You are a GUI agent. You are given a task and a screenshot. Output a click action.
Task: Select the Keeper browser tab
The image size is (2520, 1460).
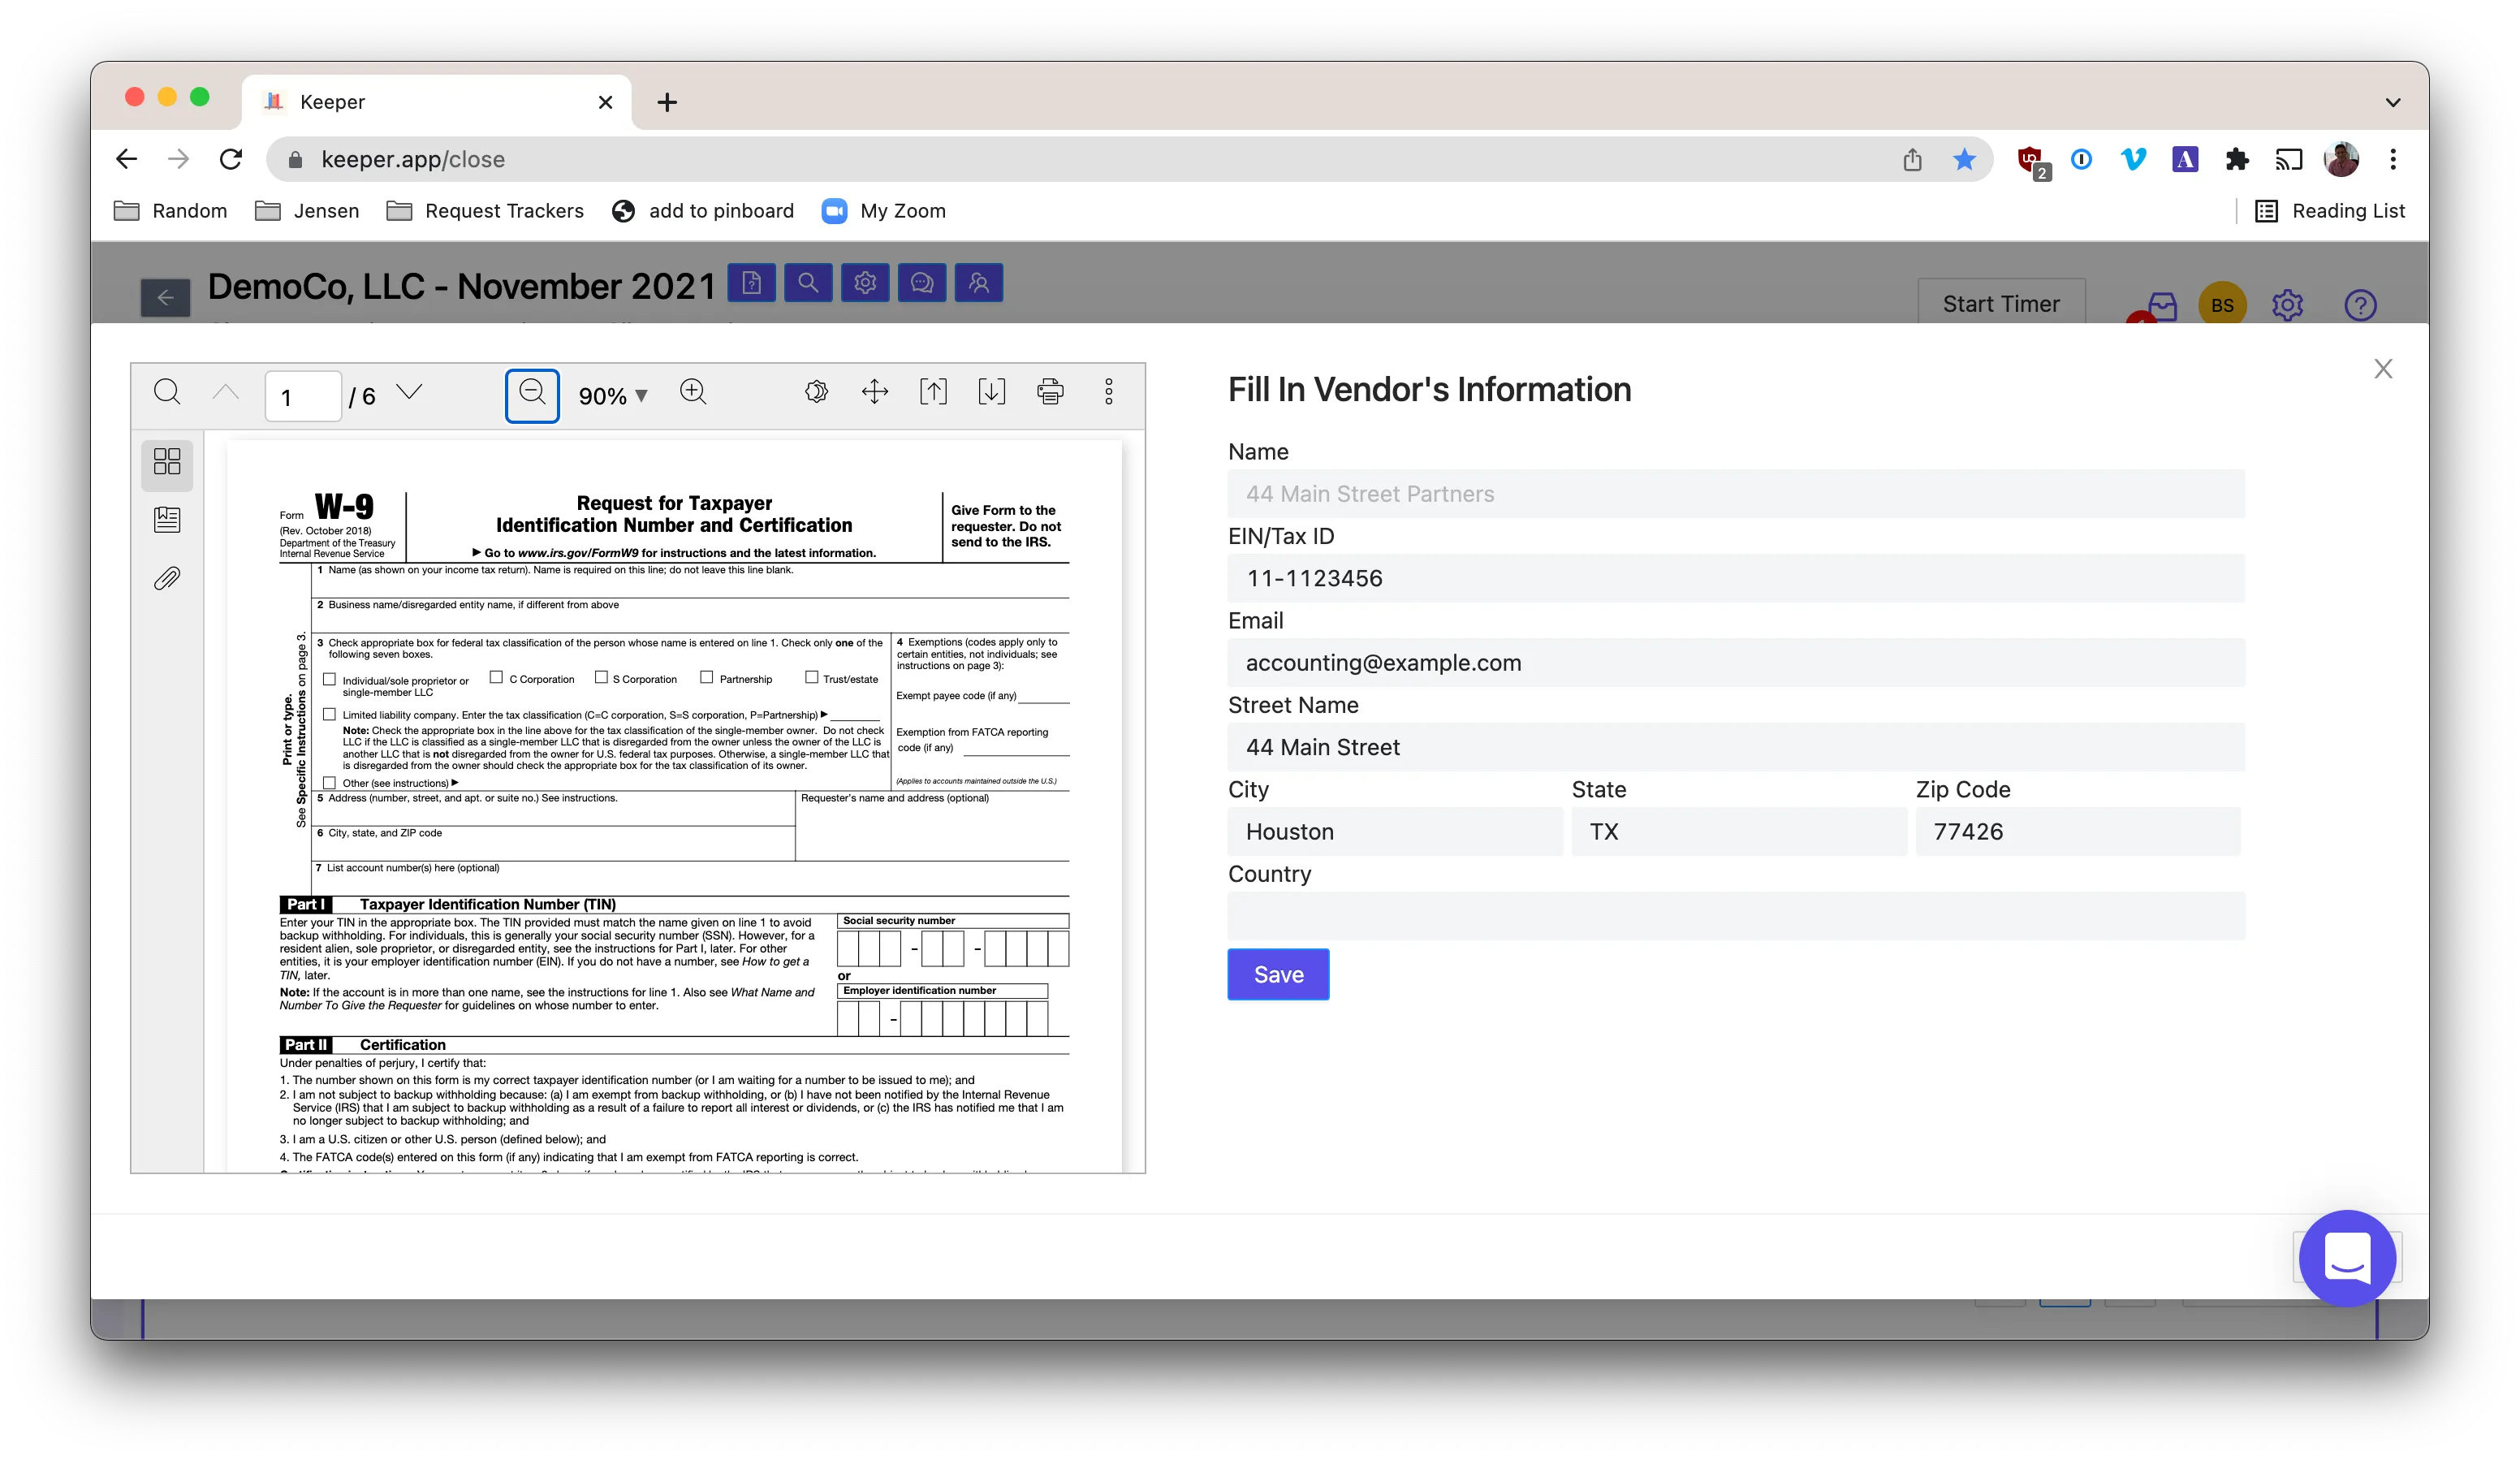(x=435, y=102)
